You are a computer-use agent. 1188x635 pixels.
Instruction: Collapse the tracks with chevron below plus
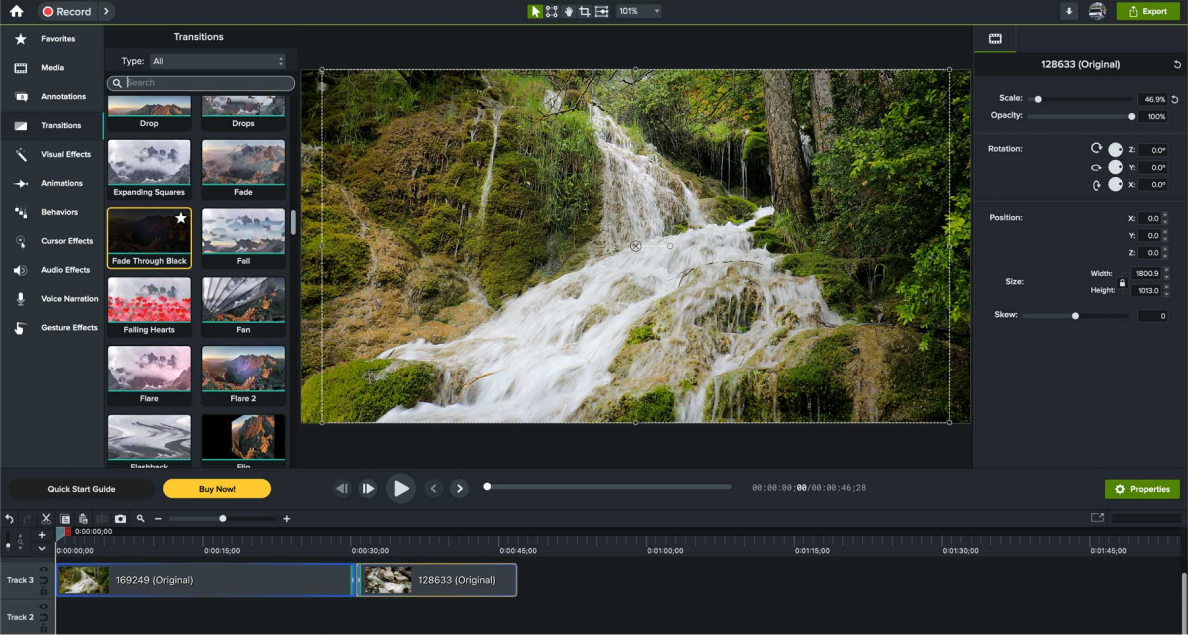click(42, 549)
